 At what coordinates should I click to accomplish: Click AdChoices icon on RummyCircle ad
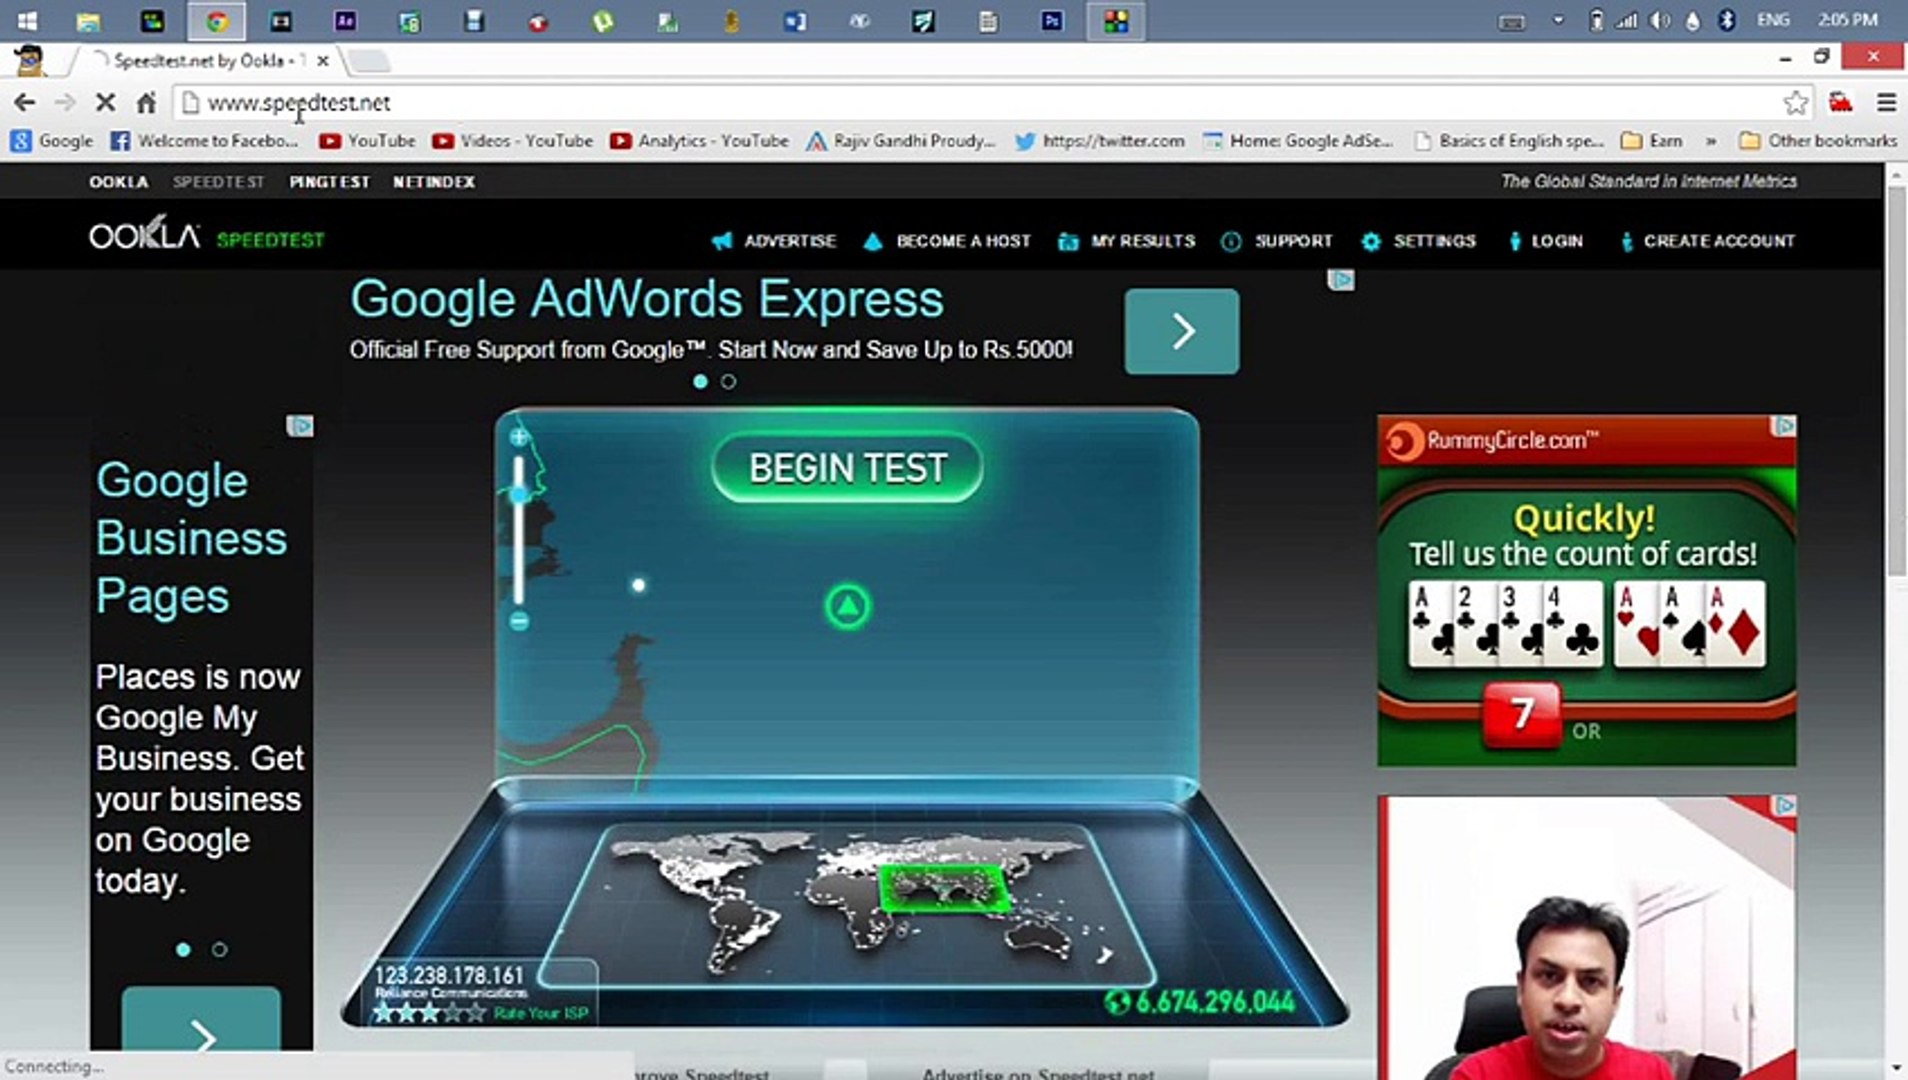(1784, 426)
